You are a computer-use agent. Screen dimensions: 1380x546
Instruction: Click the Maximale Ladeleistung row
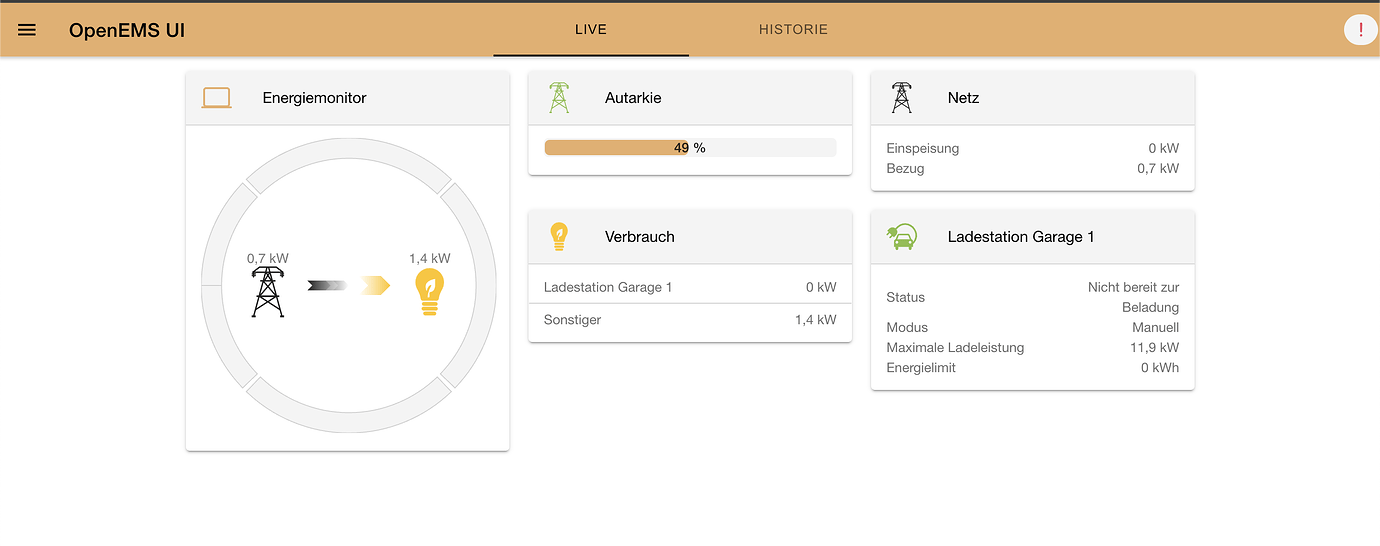pyautogui.click(x=1032, y=348)
